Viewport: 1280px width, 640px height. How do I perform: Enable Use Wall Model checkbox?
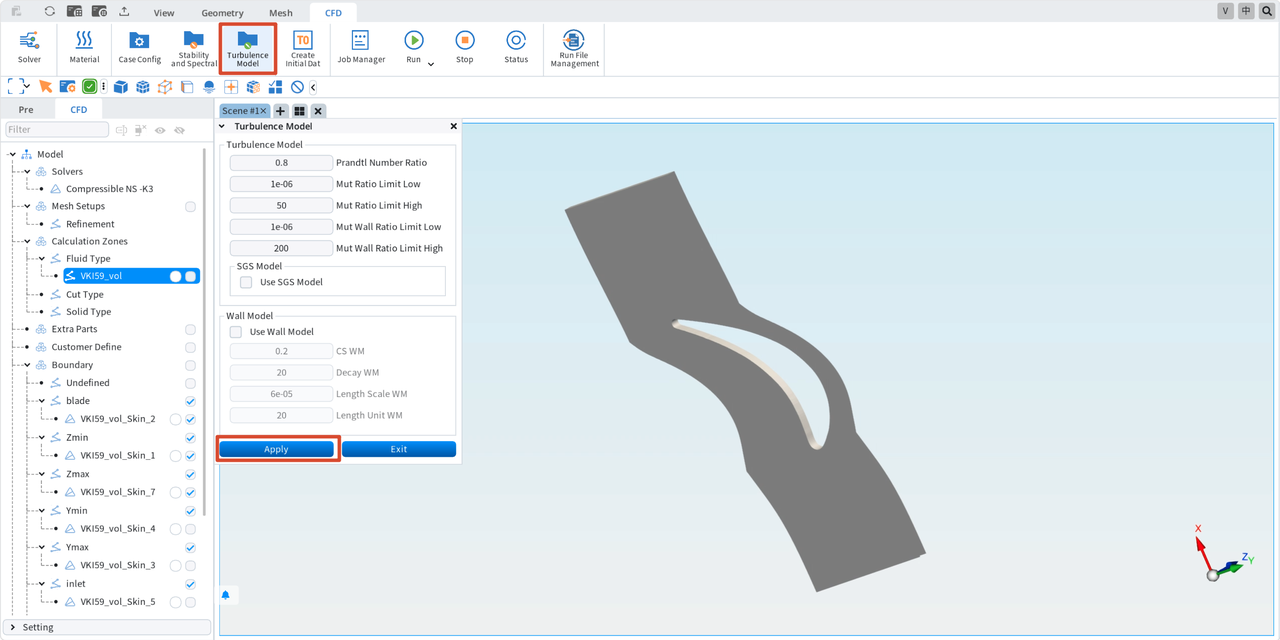(x=236, y=332)
